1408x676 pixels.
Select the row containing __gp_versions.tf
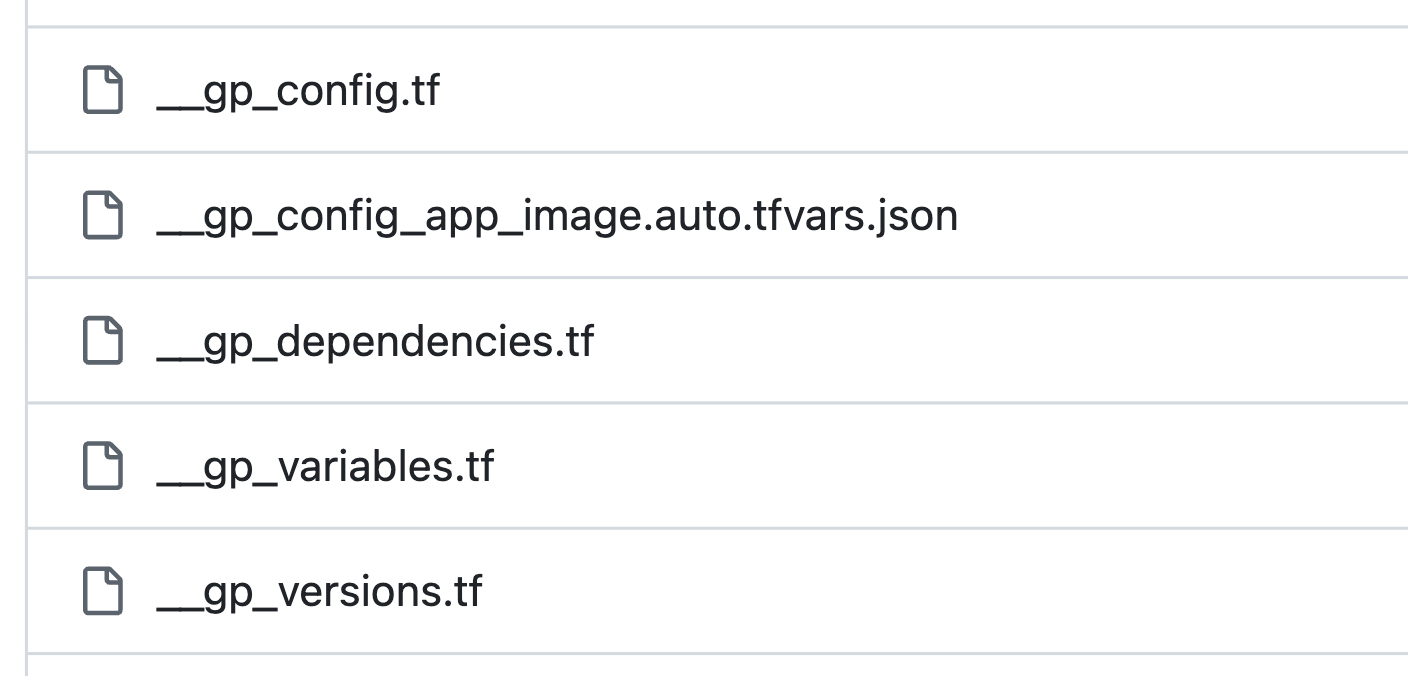700,591
